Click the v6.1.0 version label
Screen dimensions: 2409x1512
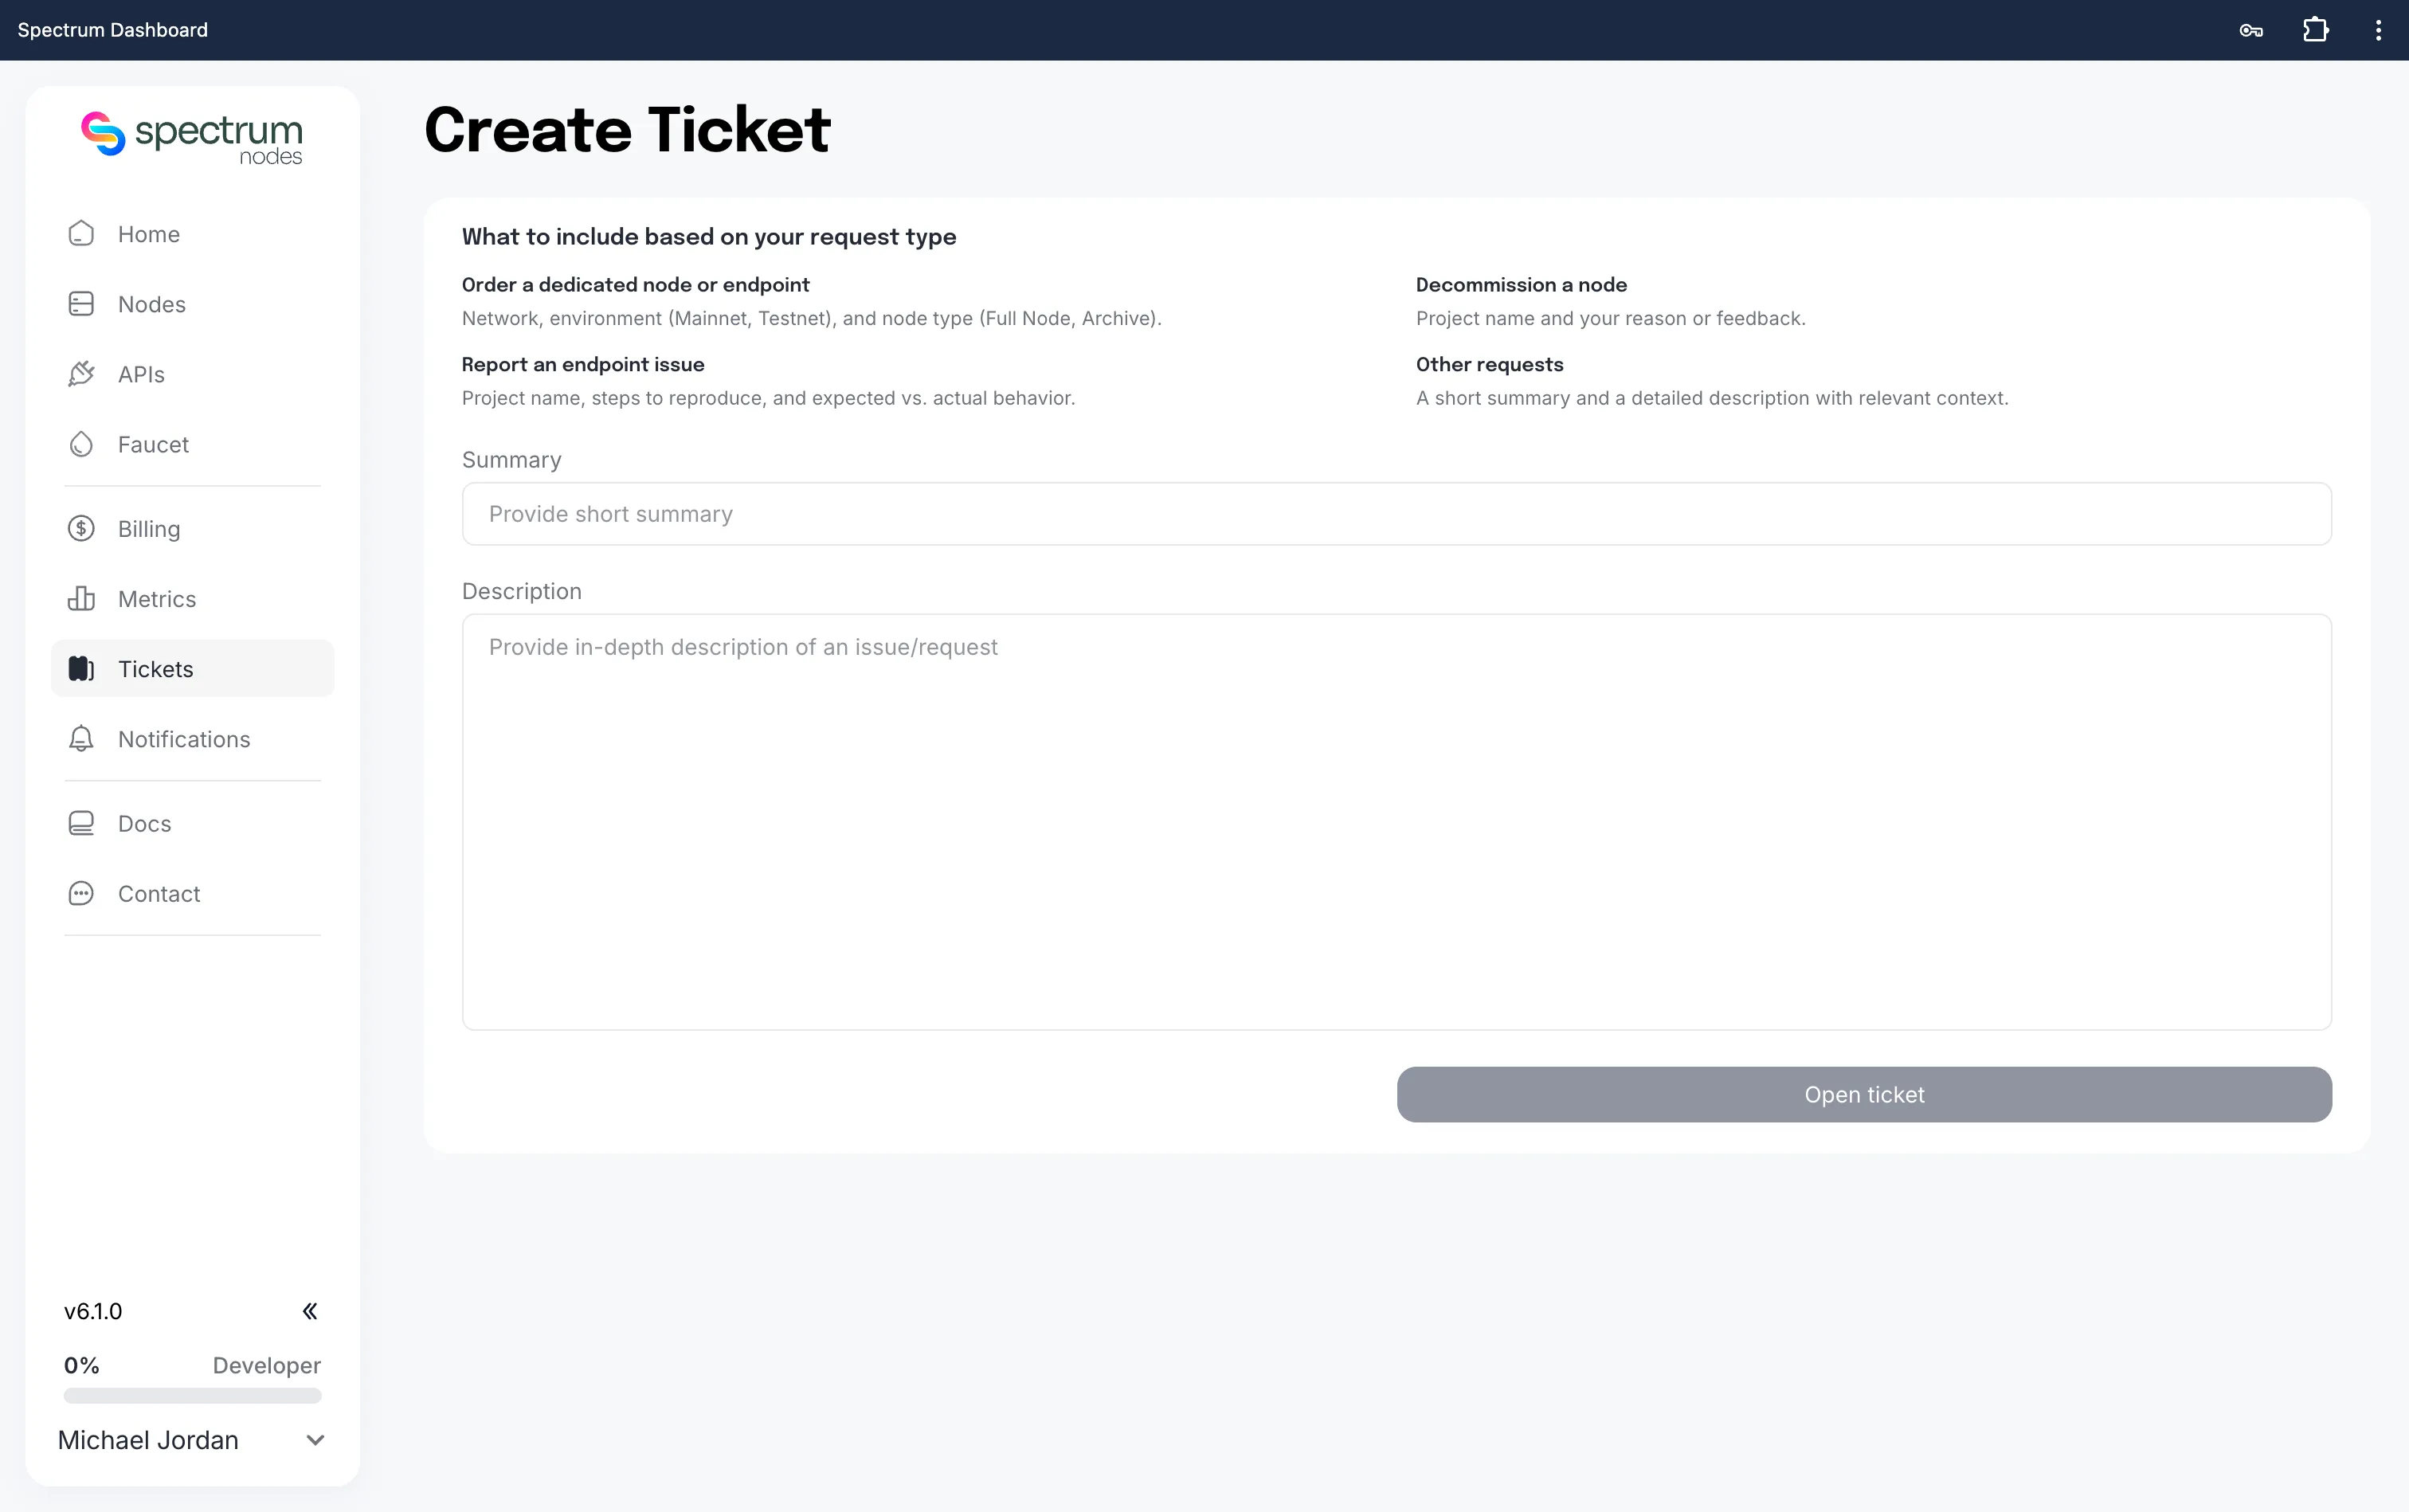pos(93,1311)
